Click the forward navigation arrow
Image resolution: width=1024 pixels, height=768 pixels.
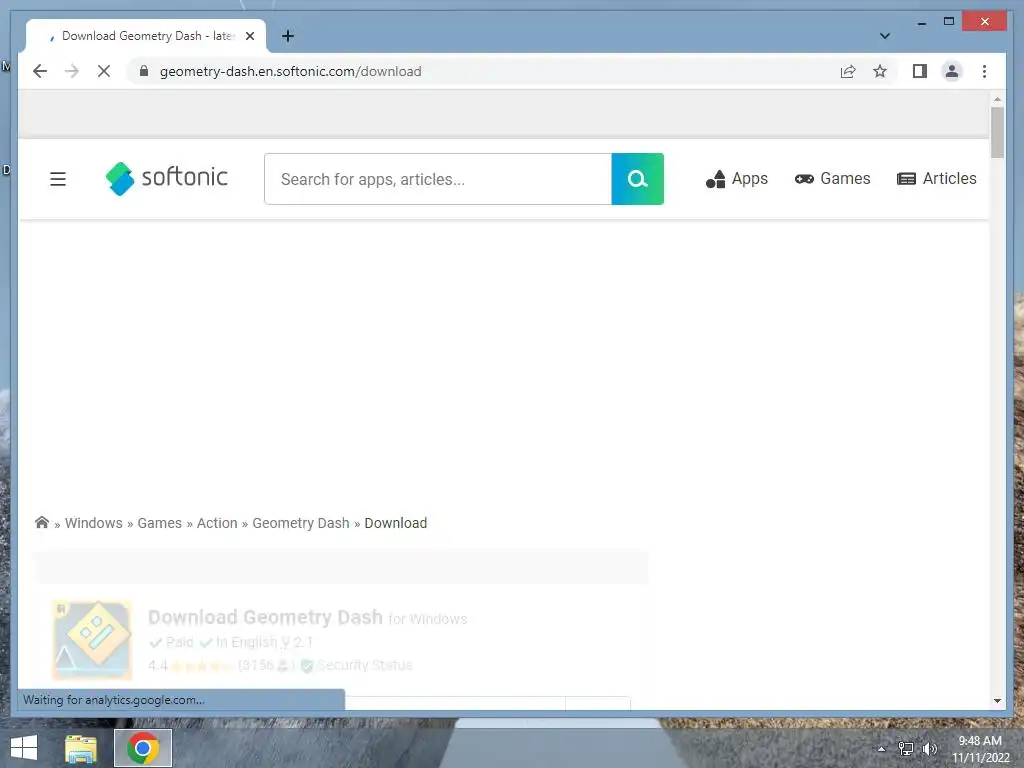(x=72, y=71)
